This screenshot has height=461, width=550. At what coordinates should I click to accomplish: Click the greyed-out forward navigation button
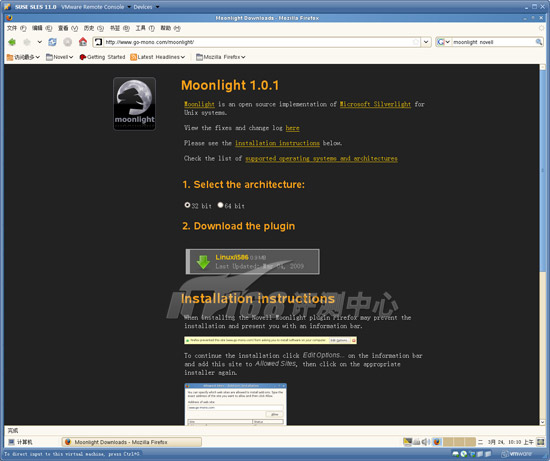pyautogui.click(x=27, y=42)
